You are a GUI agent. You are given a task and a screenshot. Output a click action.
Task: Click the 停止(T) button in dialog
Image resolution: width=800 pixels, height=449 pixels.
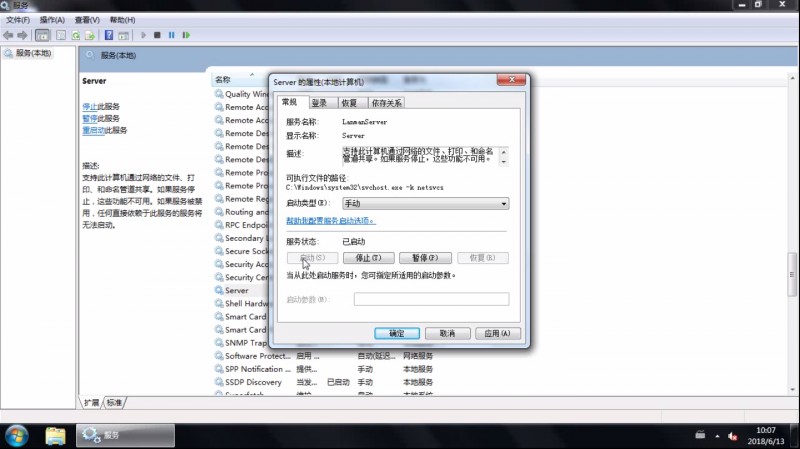click(368, 258)
